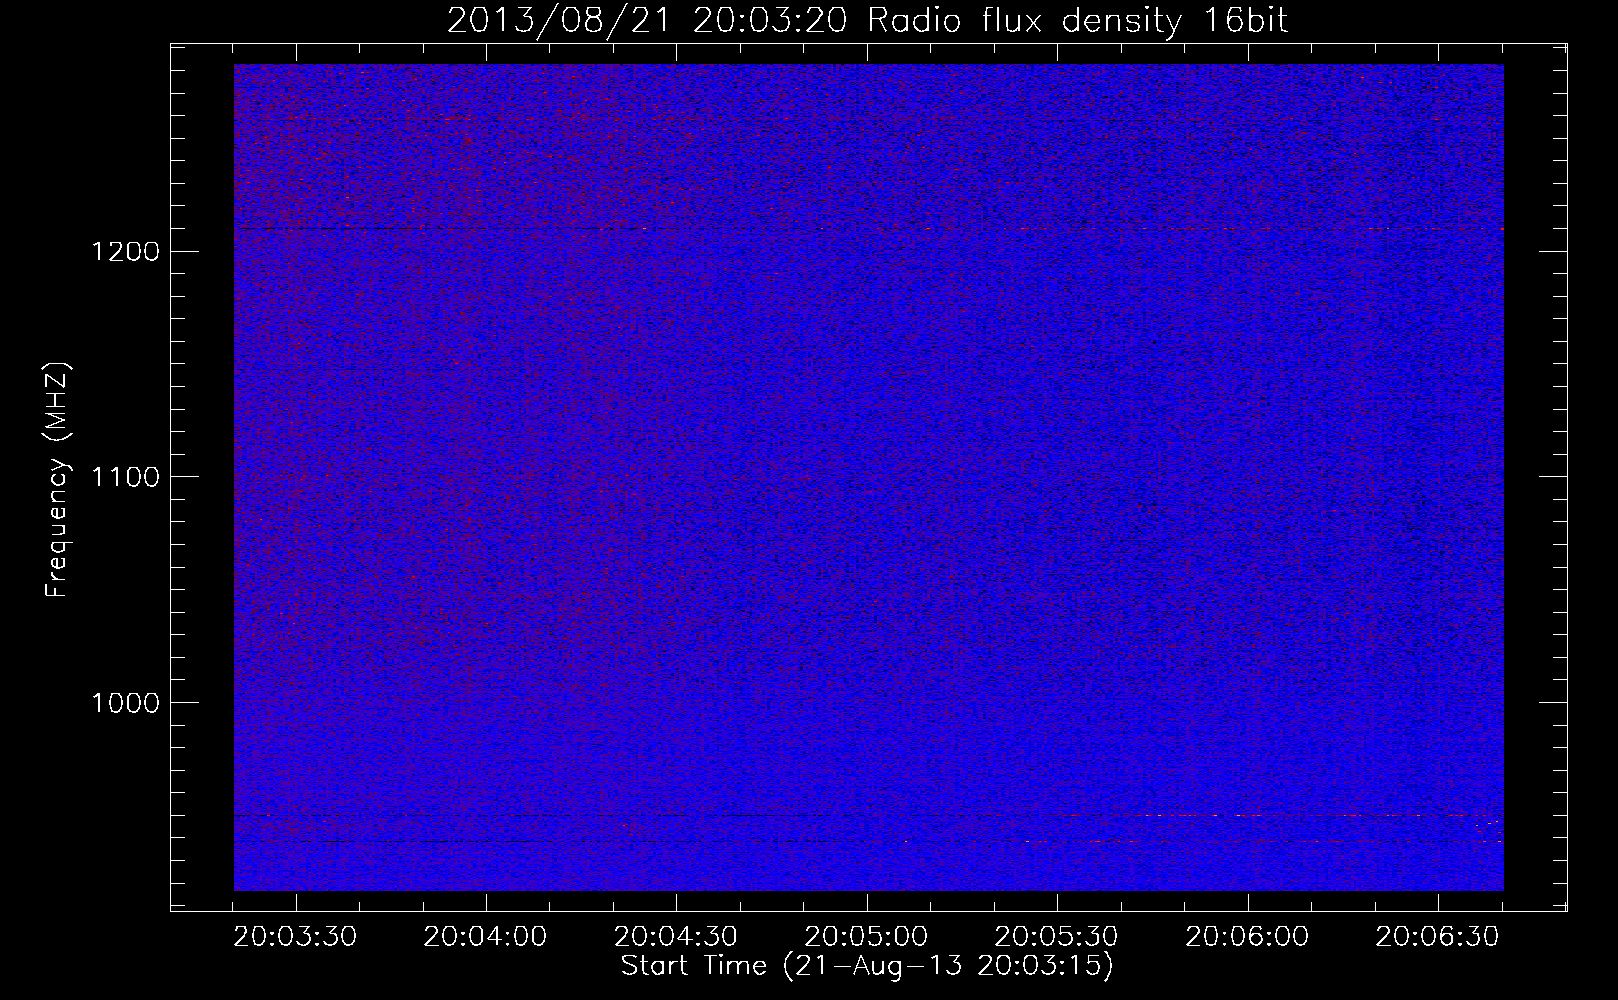Click the 20:05:30 time tick label

tap(1057, 936)
